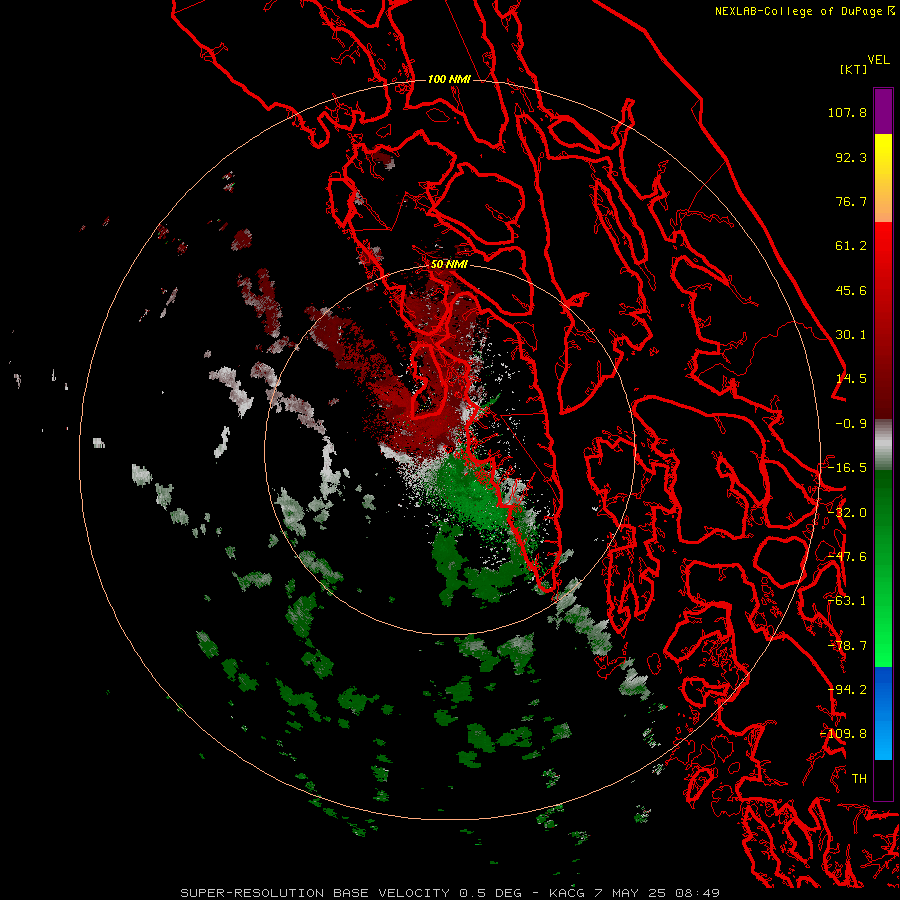Select the -78.7 scale value
The image size is (900, 900).
847,646
